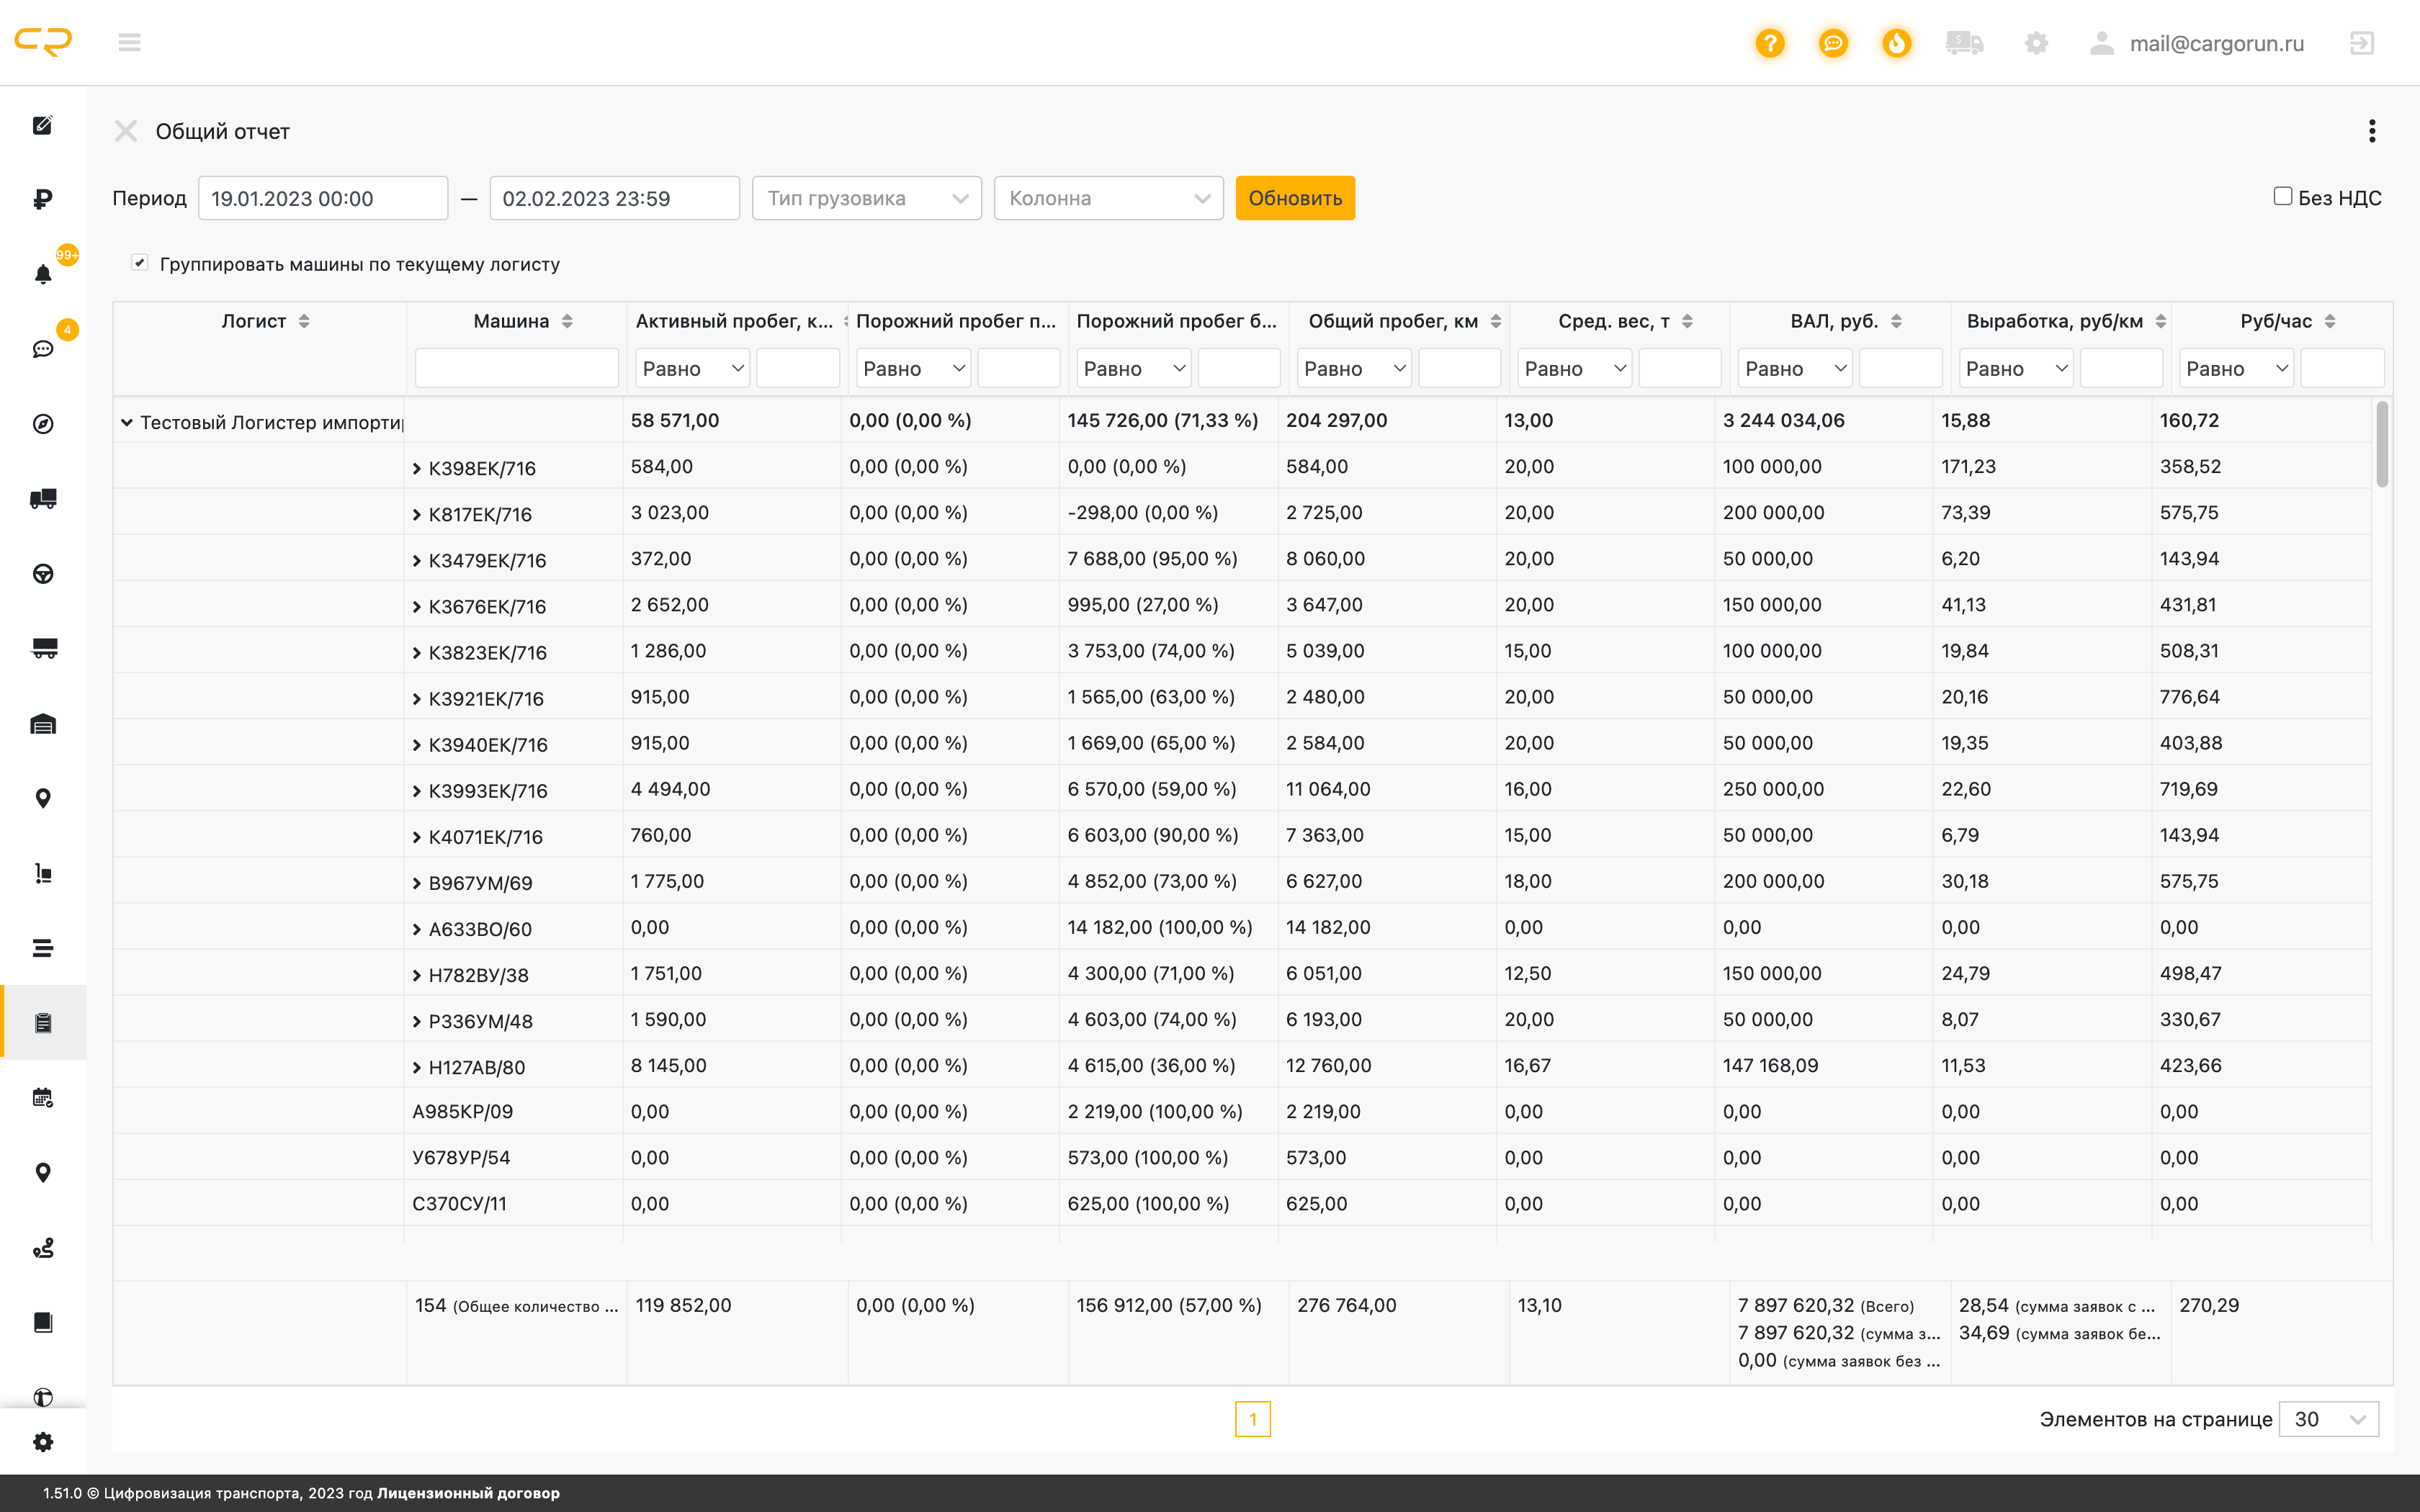Open Равно filter under Общий пробег
2420x1512 pixels.
tap(1354, 368)
